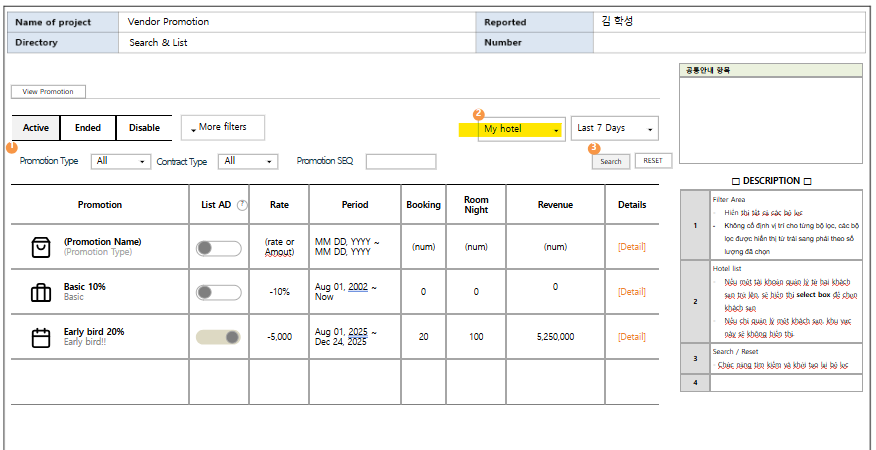Image resolution: width=876 pixels, height=450 pixels.
Task: Click the shopping bag promotion icon
Action: click(x=41, y=247)
